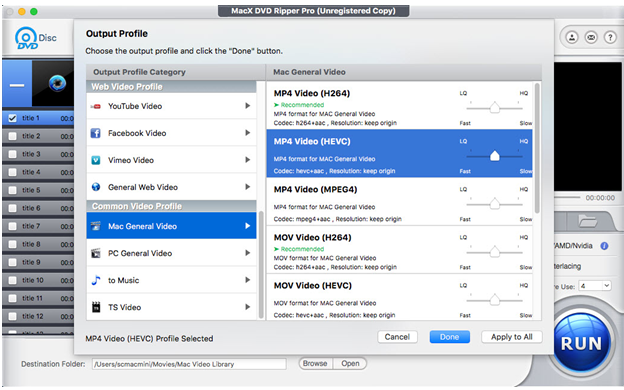Image resolution: width=624 pixels, height=390 pixels.
Task: Expand the to Music arrow
Action: click(248, 280)
